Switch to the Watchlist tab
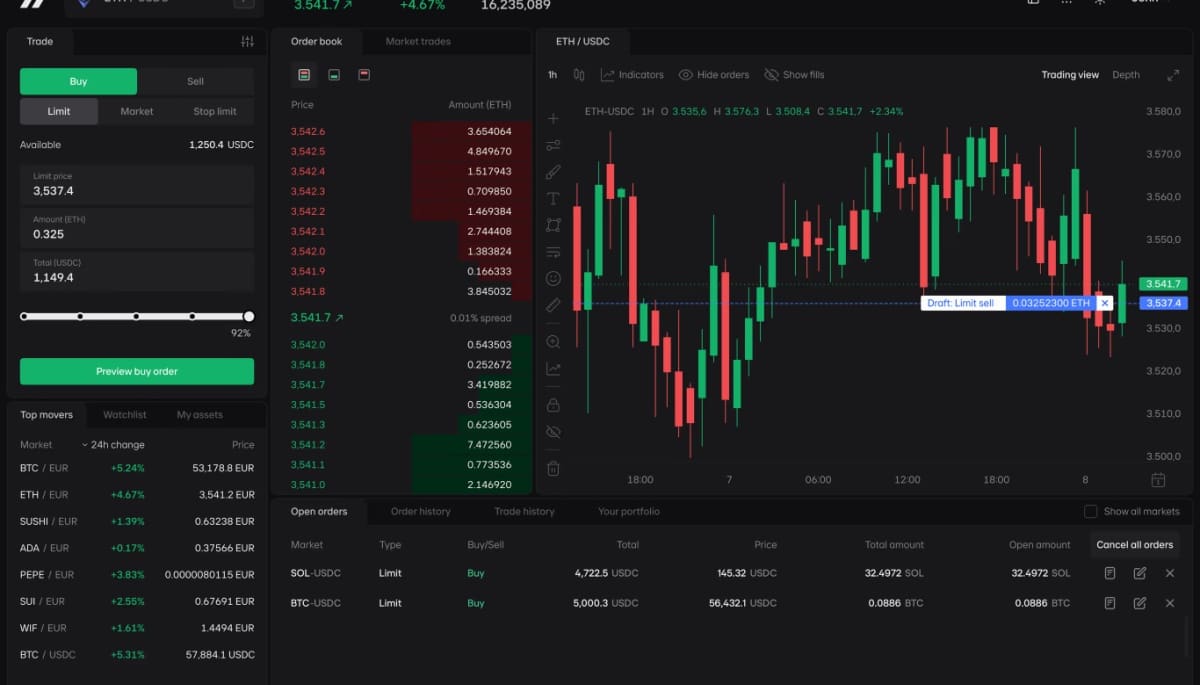This screenshot has height=685, width=1200. pyautogui.click(x=125, y=415)
